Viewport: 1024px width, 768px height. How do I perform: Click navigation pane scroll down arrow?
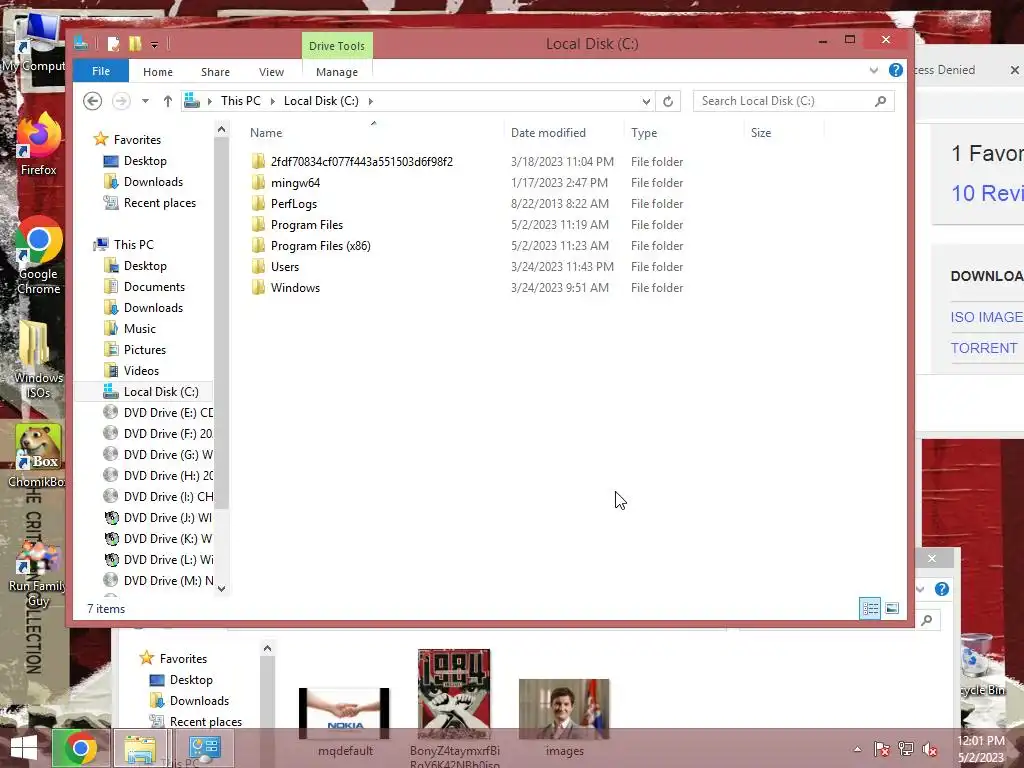[221, 588]
